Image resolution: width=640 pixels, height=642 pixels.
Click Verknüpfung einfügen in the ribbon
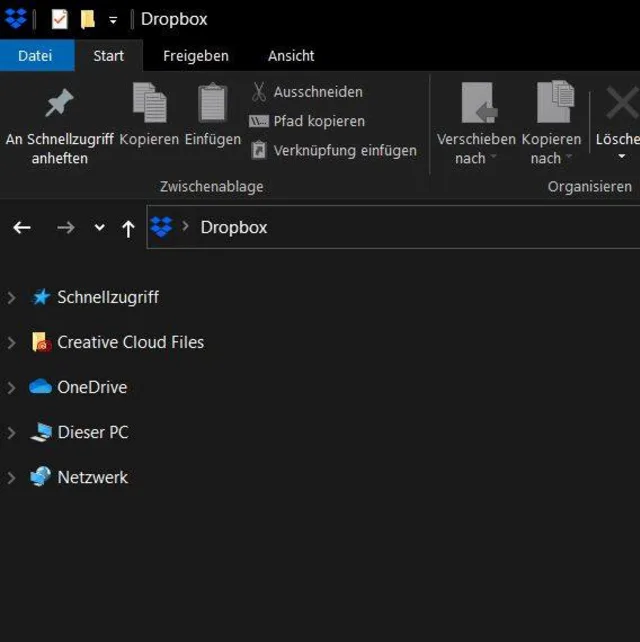tap(344, 151)
